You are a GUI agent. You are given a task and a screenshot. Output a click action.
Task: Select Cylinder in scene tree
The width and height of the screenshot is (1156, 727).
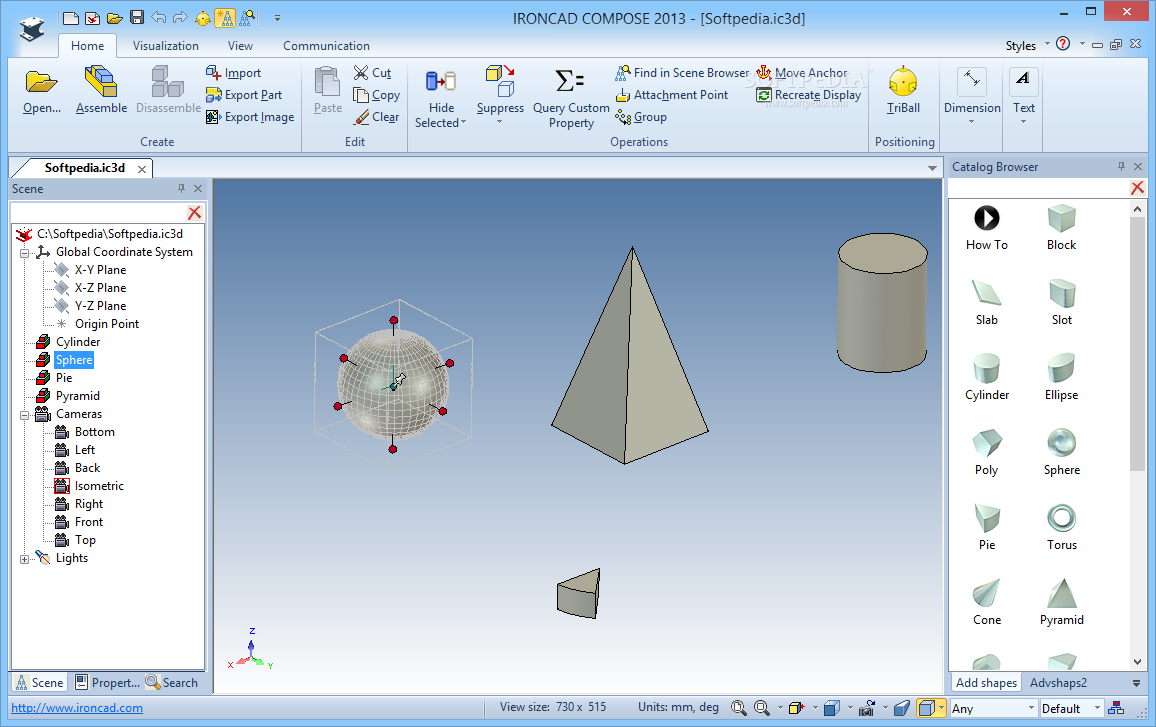point(77,342)
